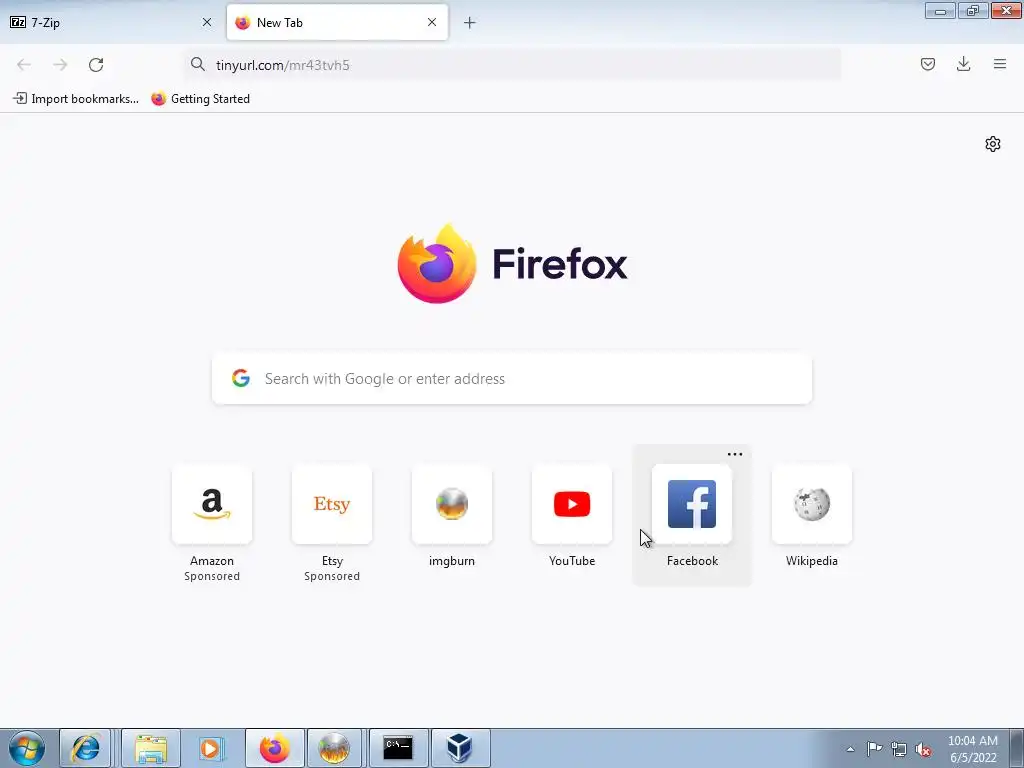Open Windows Explorer from taskbar
1024x768 pixels.
point(151,748)
